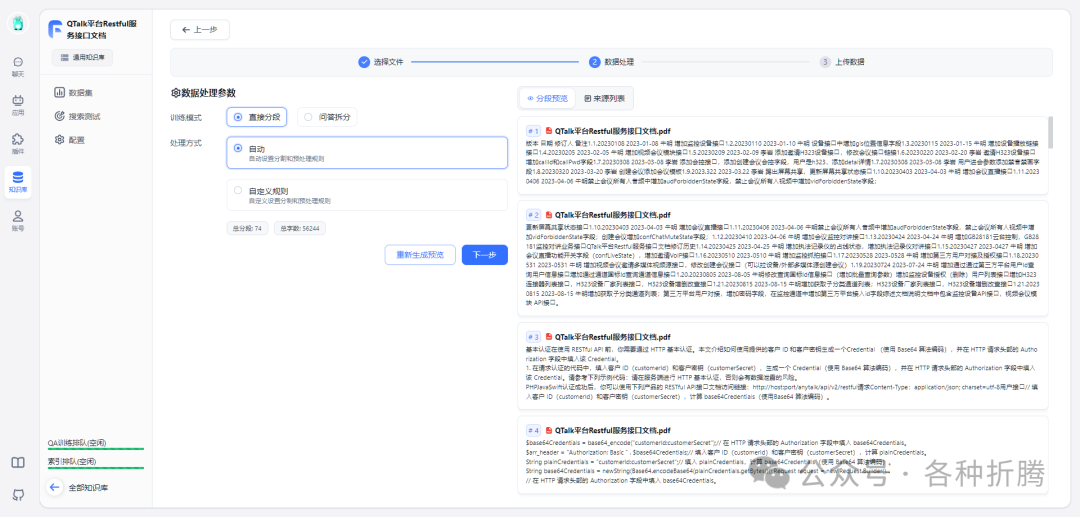Click the QA训练排队(空闲) status
The height and width of the screenshot is (517, 1080).
click(96, 443)
